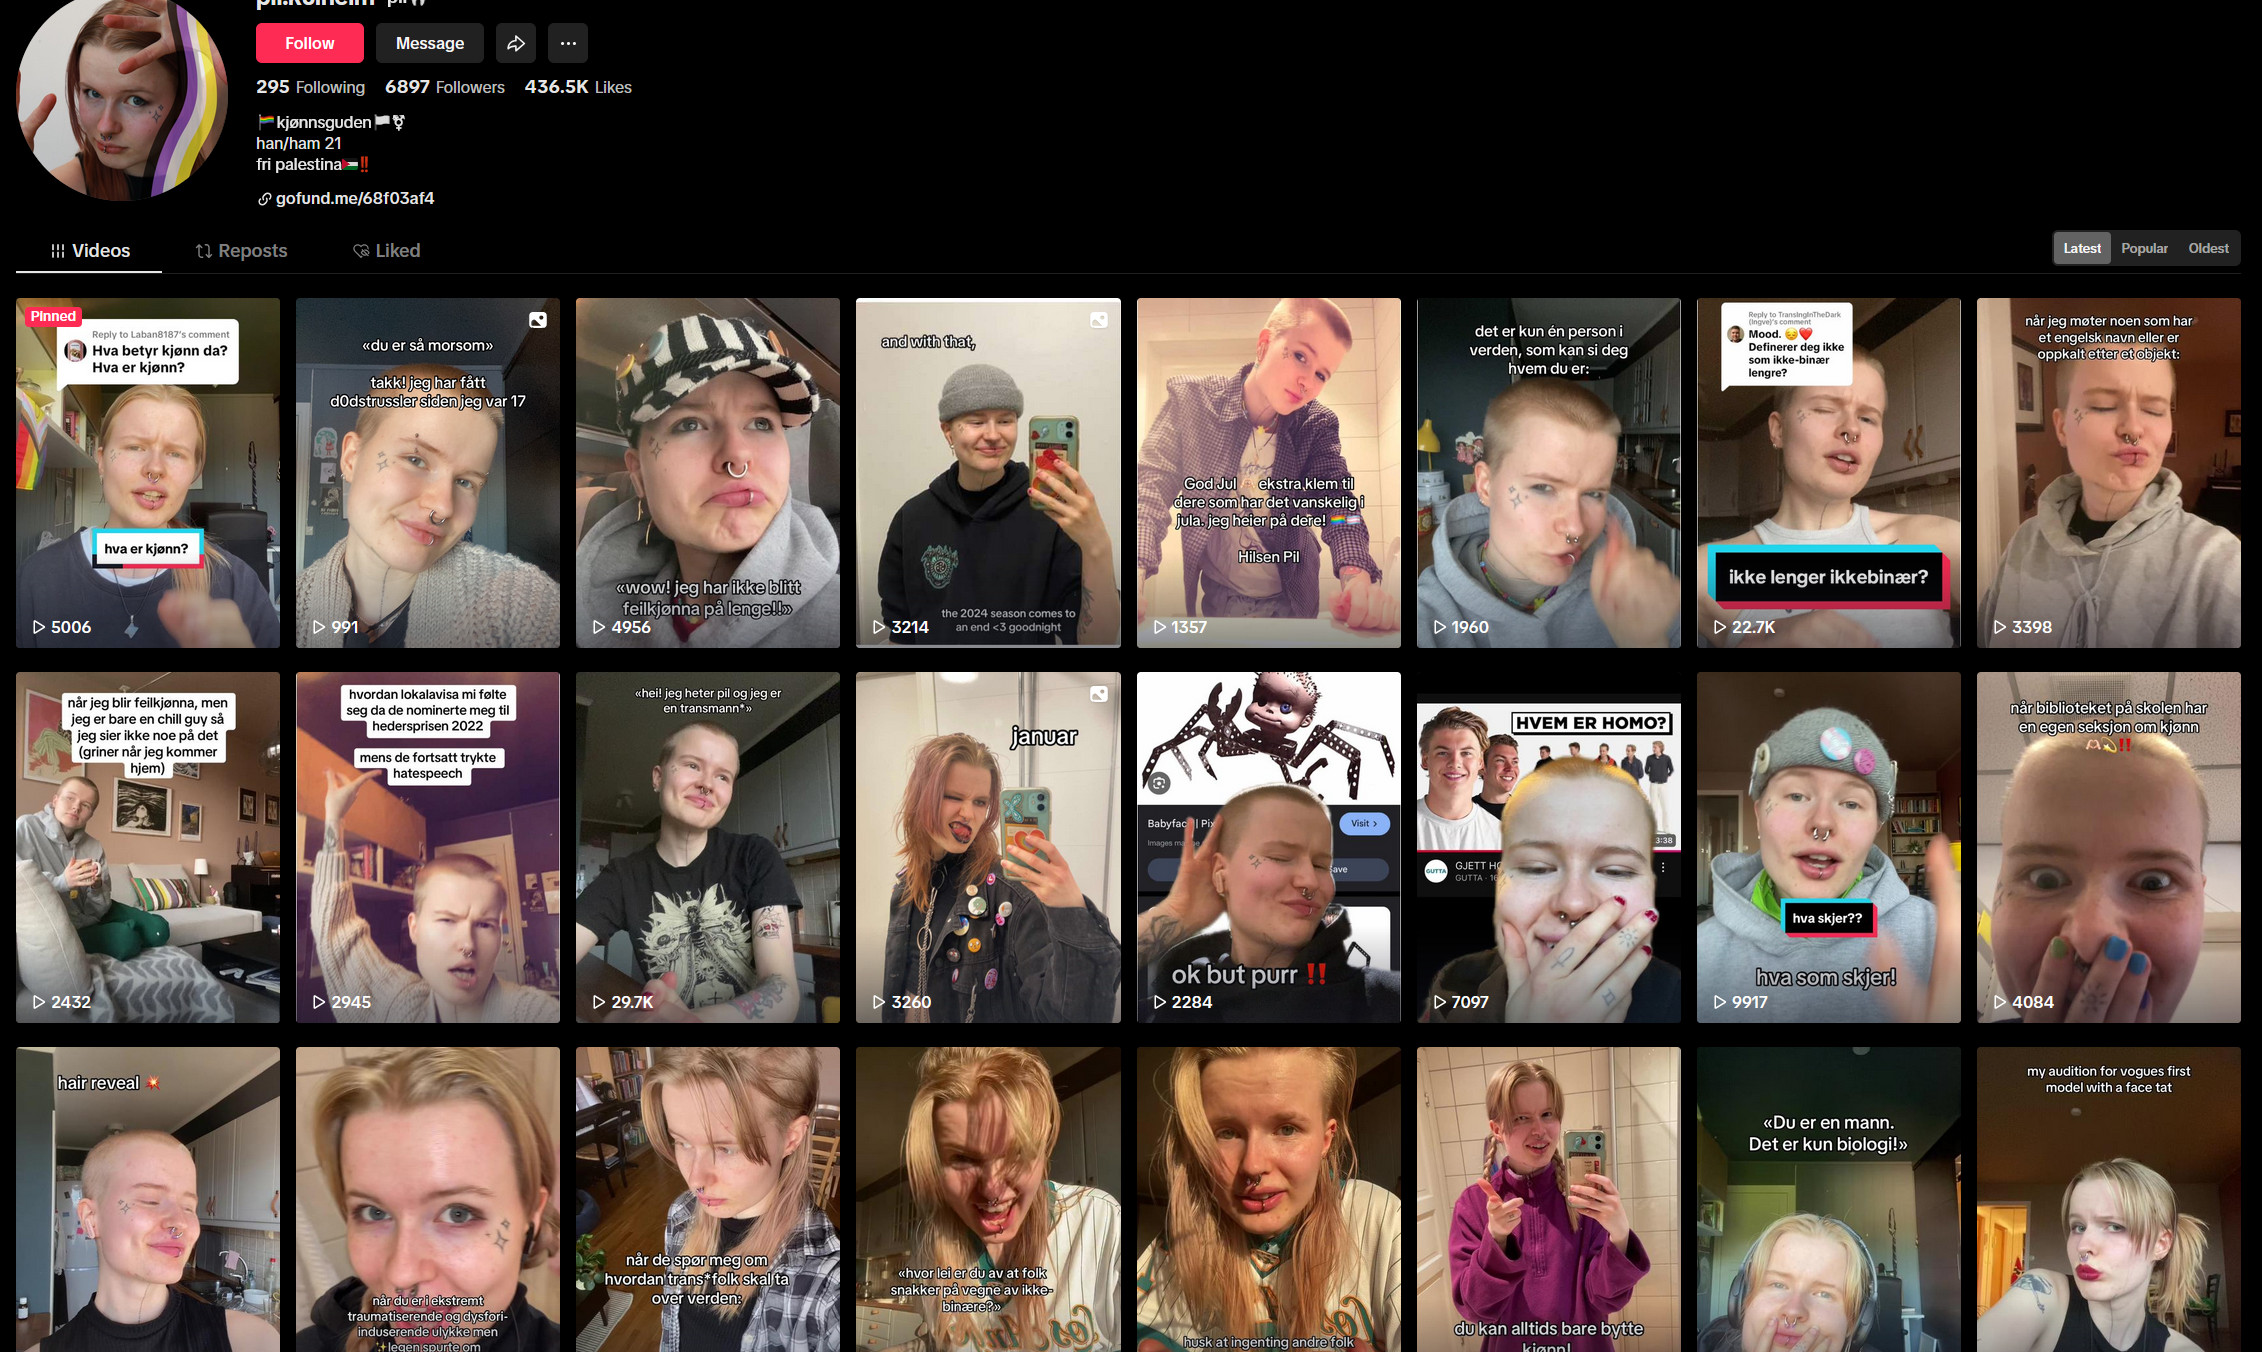Open the 'God Jul' video with 1357 views
Viewport: 2262px width, 1352px height.
(x=1269, y=473)
